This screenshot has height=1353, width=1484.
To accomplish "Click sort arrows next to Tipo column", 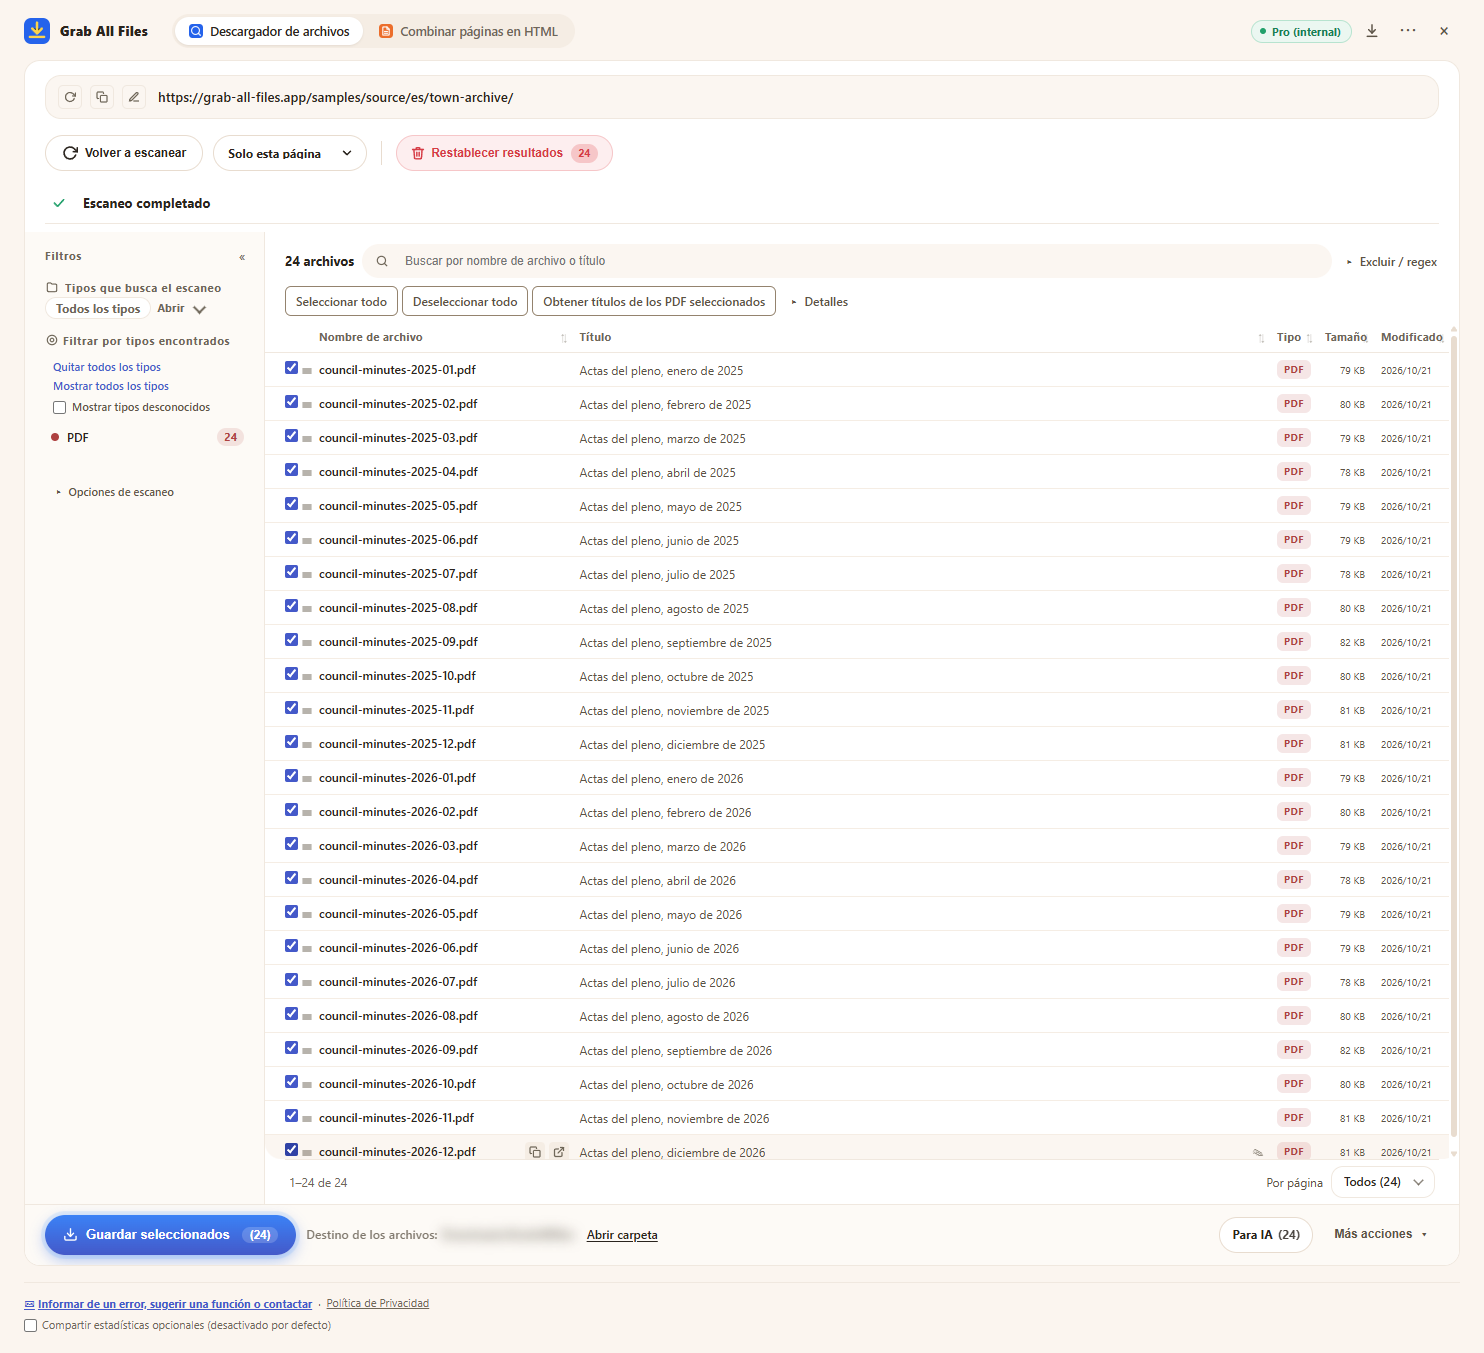I will coord(1309,338).
